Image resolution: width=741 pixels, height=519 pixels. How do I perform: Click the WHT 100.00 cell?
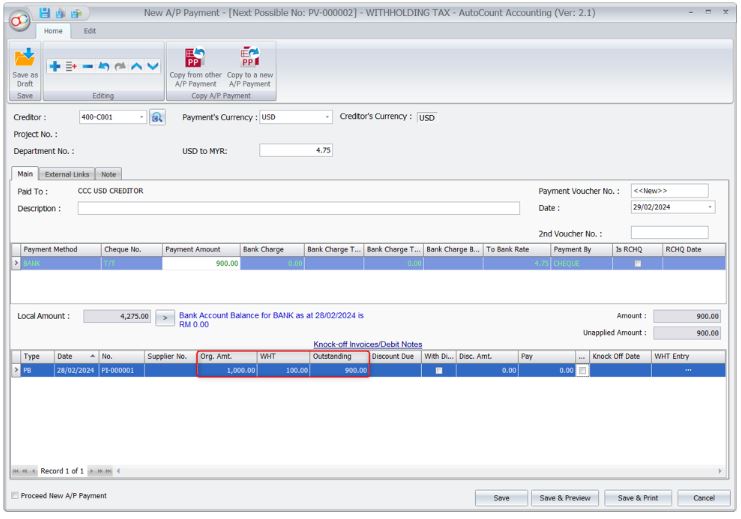click(x=284, y=371)
